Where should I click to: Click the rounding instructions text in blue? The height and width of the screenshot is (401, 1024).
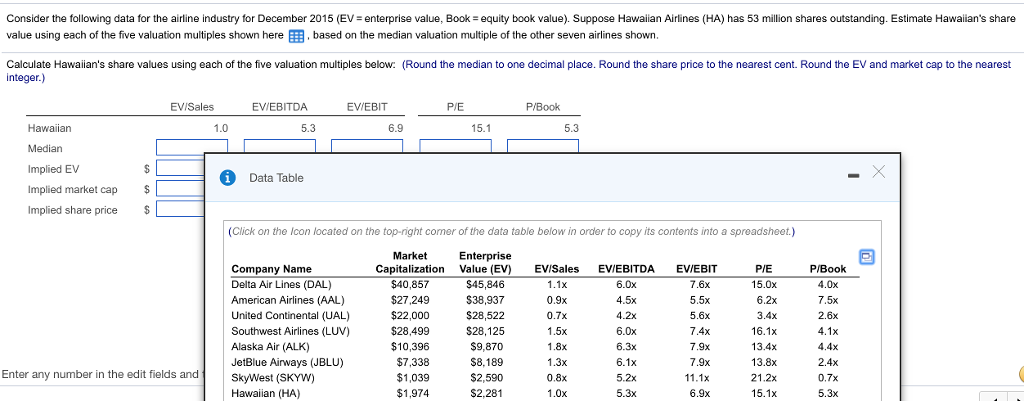point(509,71)
